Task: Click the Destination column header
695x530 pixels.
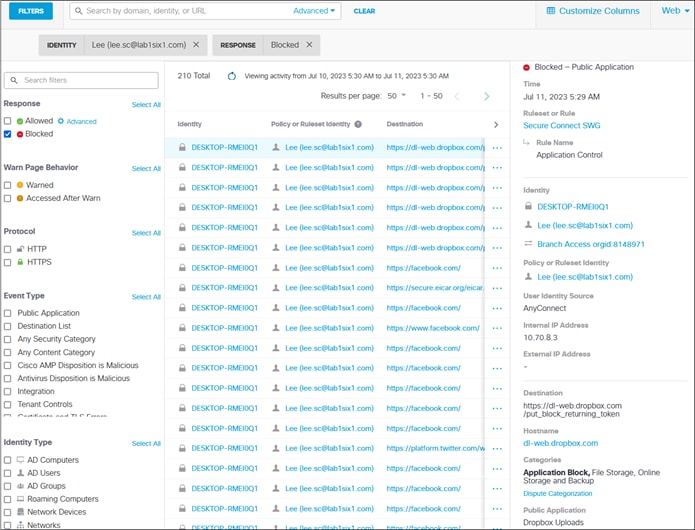Action: tap(405, 124)
